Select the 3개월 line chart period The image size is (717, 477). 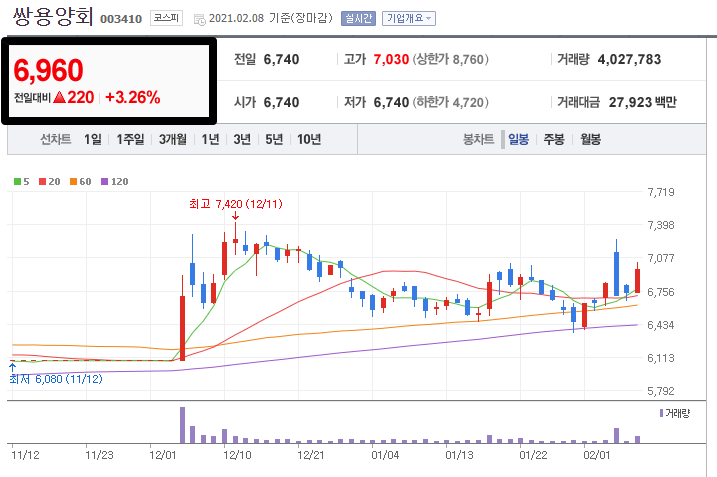click(173, 139)
